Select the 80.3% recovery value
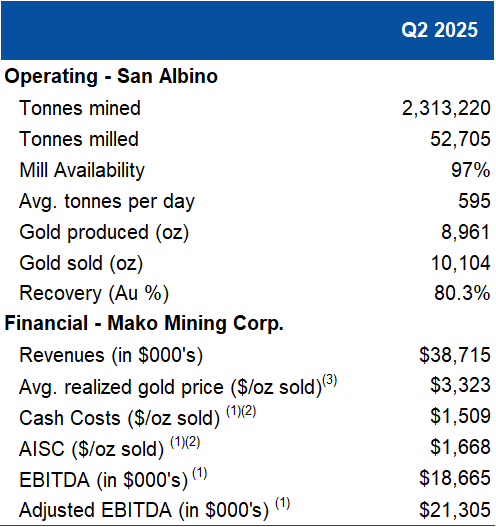Image resolution: width=496 pixels, height=527 pixels. [462, 293]
